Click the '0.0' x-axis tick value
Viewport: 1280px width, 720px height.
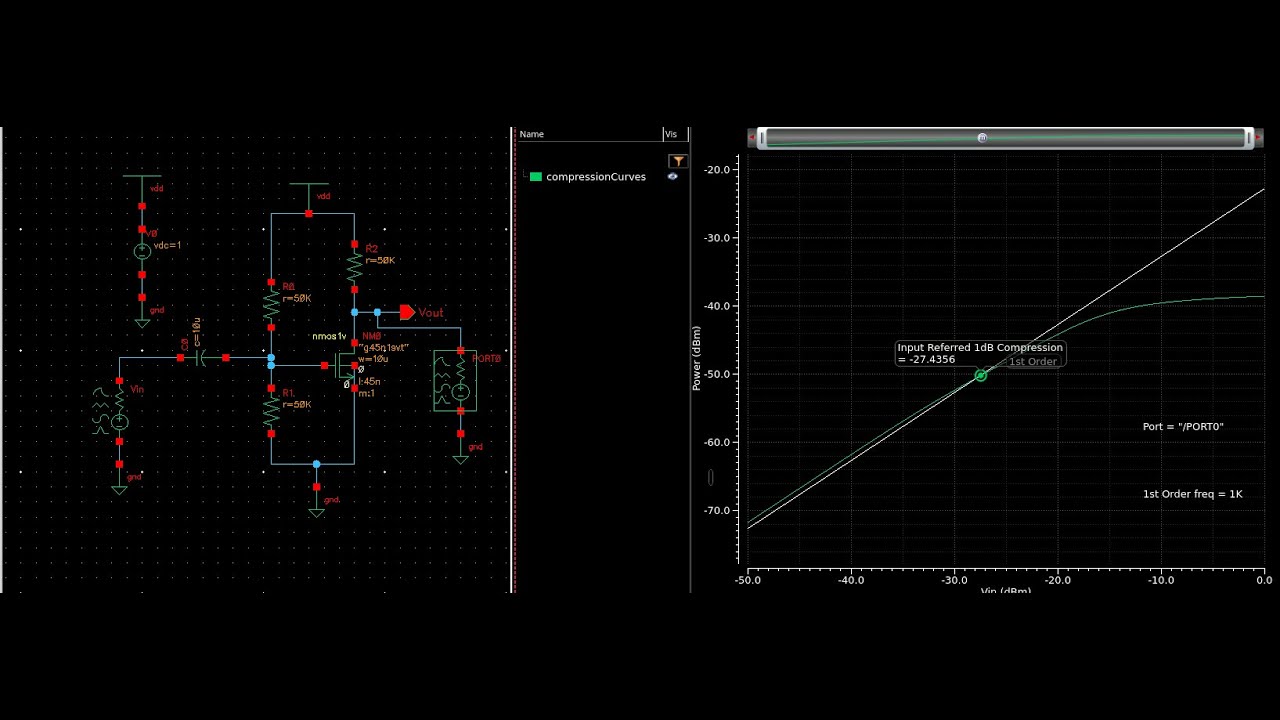(x=1264, y=580)
